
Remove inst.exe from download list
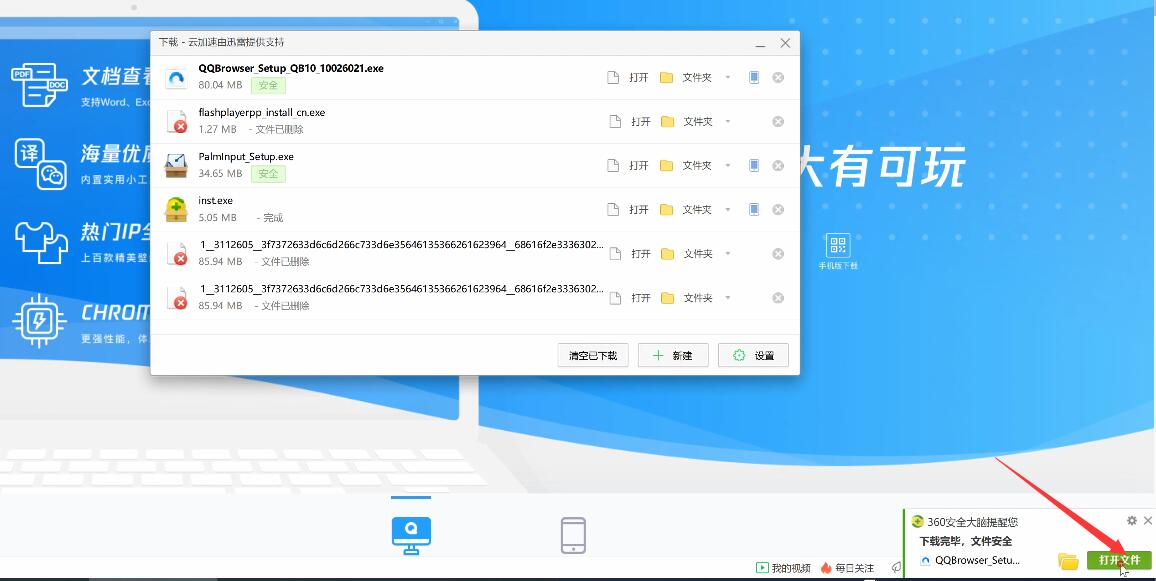pyautogui.click(x=778, y=210)
